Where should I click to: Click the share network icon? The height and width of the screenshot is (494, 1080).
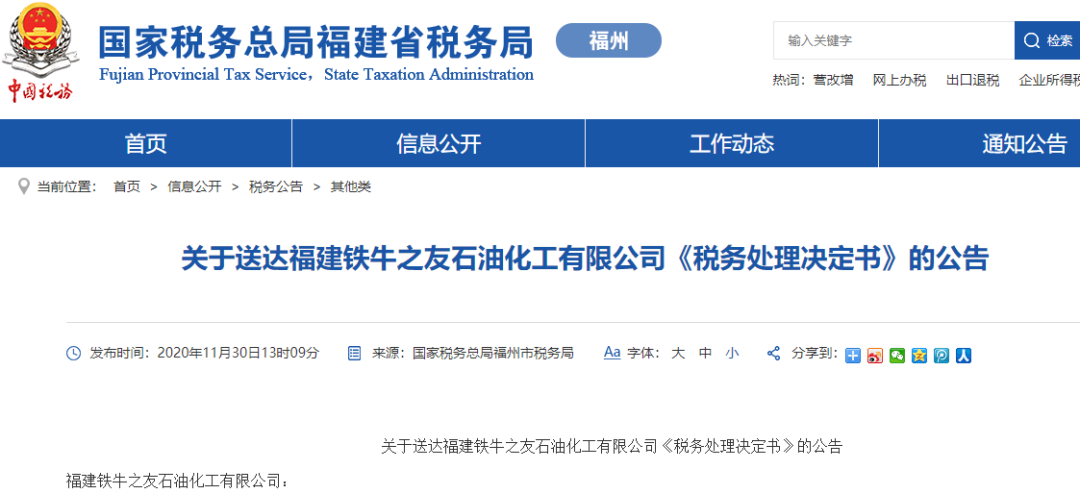tap(773, 354)
